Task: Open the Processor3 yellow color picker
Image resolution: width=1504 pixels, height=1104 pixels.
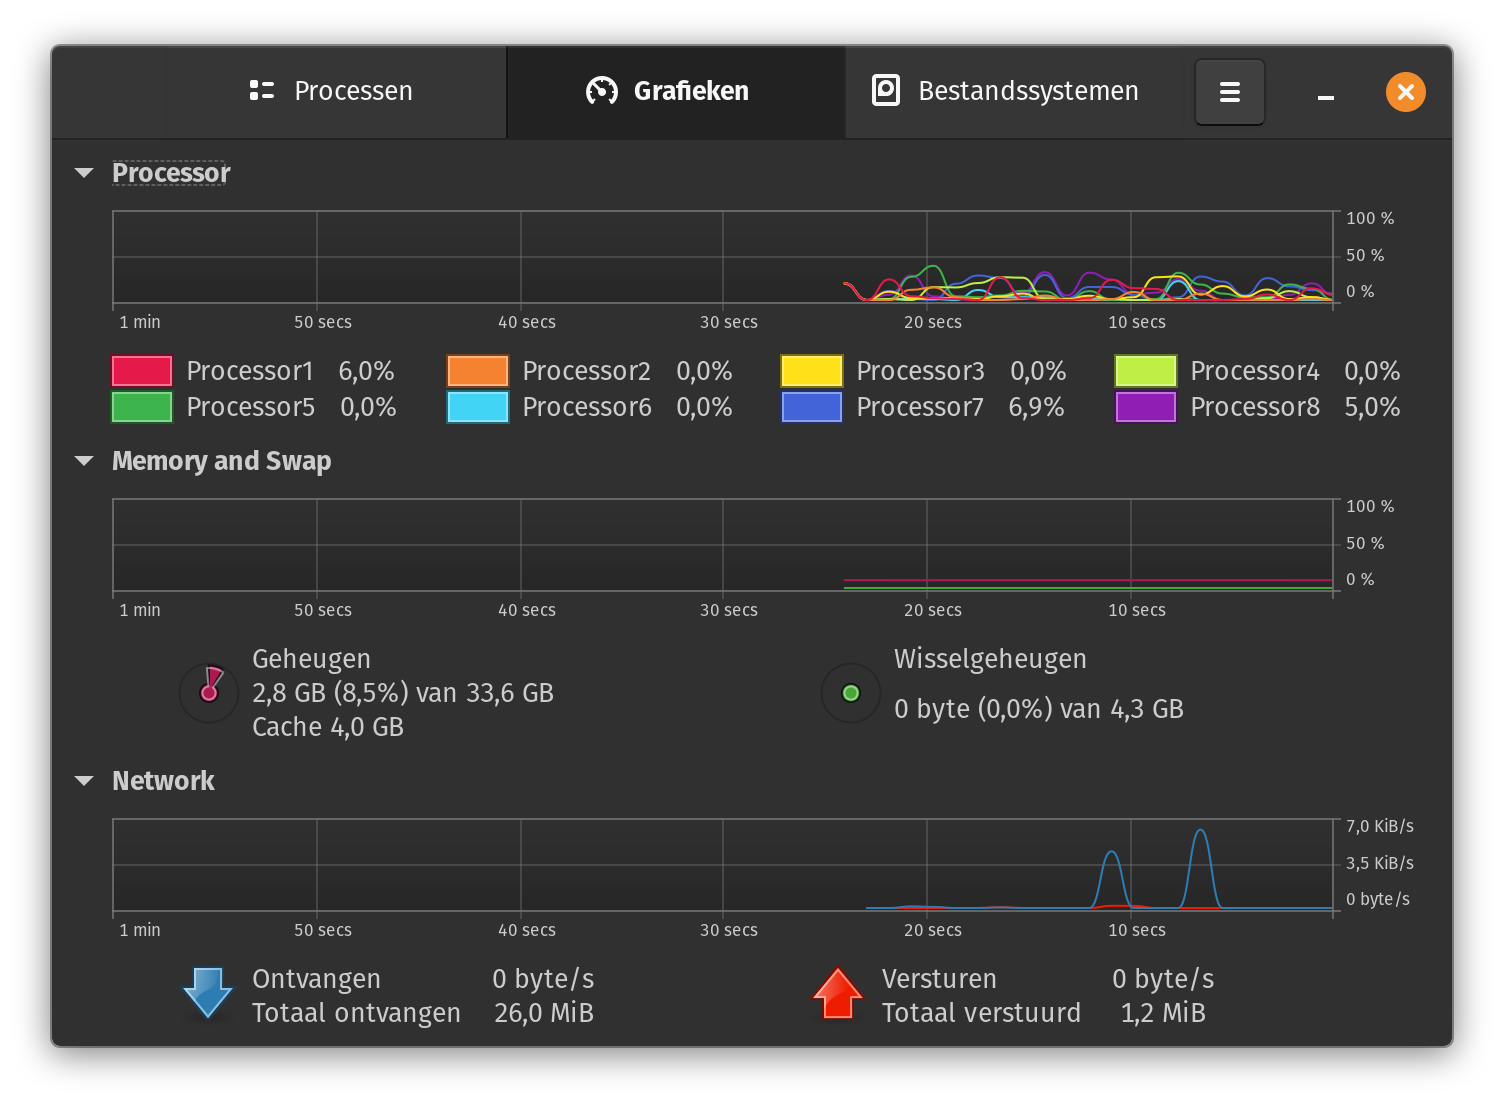Action: (812, 371)
